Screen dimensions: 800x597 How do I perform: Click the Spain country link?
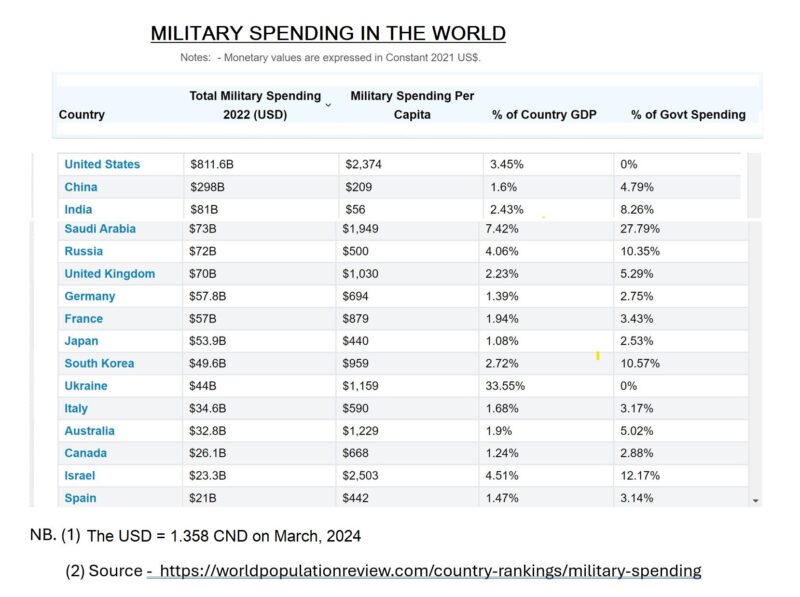tap(81, 498)
